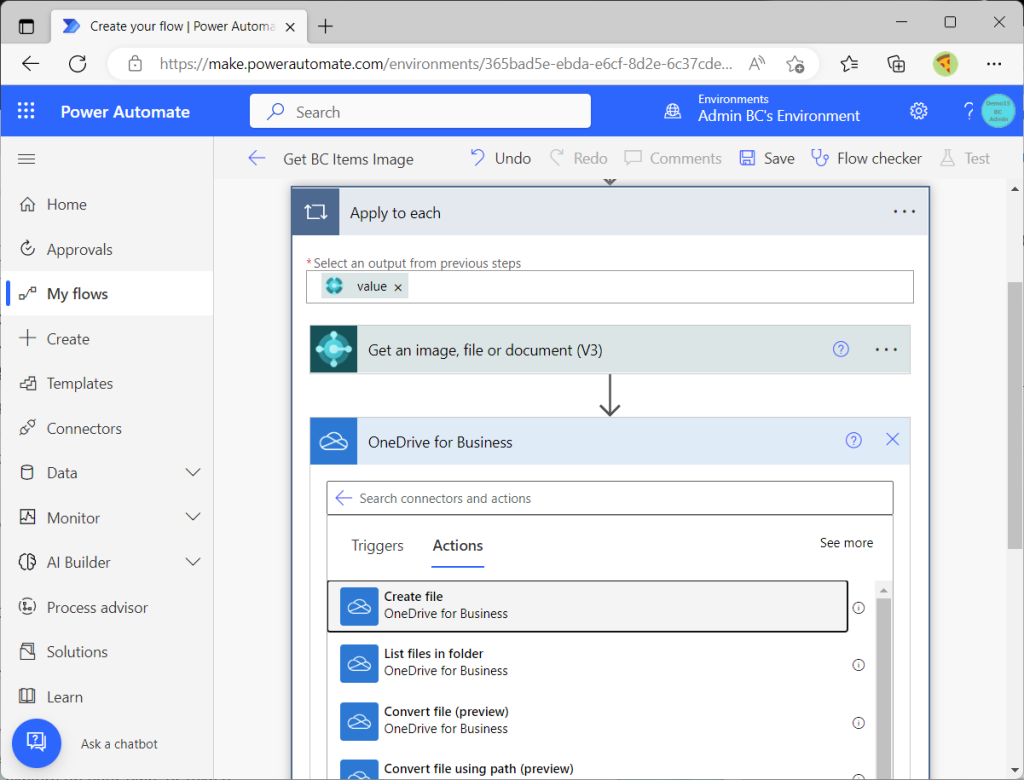Expand the Data menu chevron
This screenshot has height=780, width=1024.
click(193, 472)
